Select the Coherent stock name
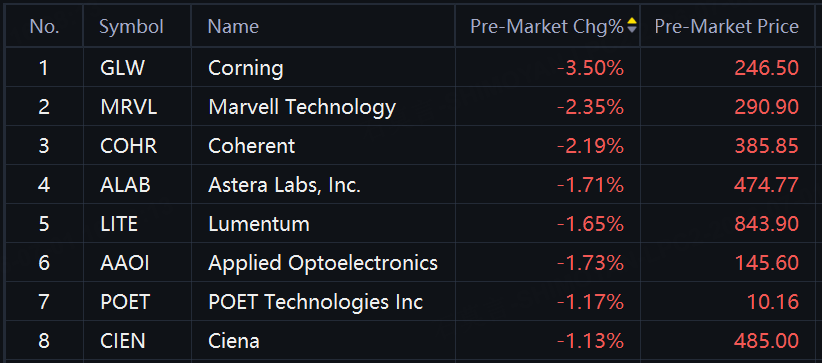The height and width of the screenshot is (363, 822). (252, 146)
